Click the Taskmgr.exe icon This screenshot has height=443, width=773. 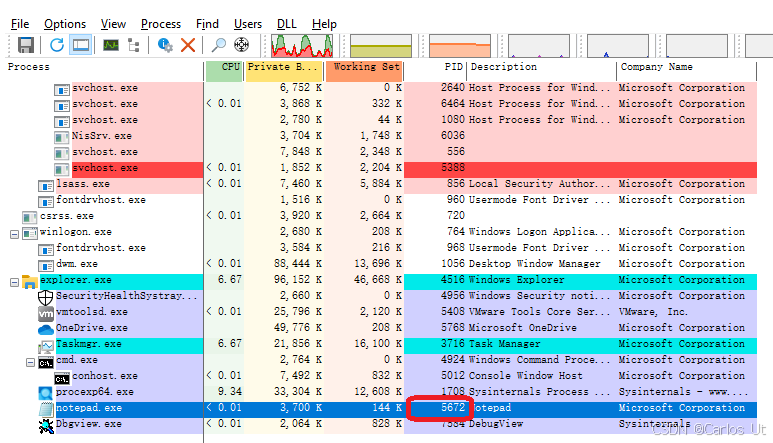point(46,346)
